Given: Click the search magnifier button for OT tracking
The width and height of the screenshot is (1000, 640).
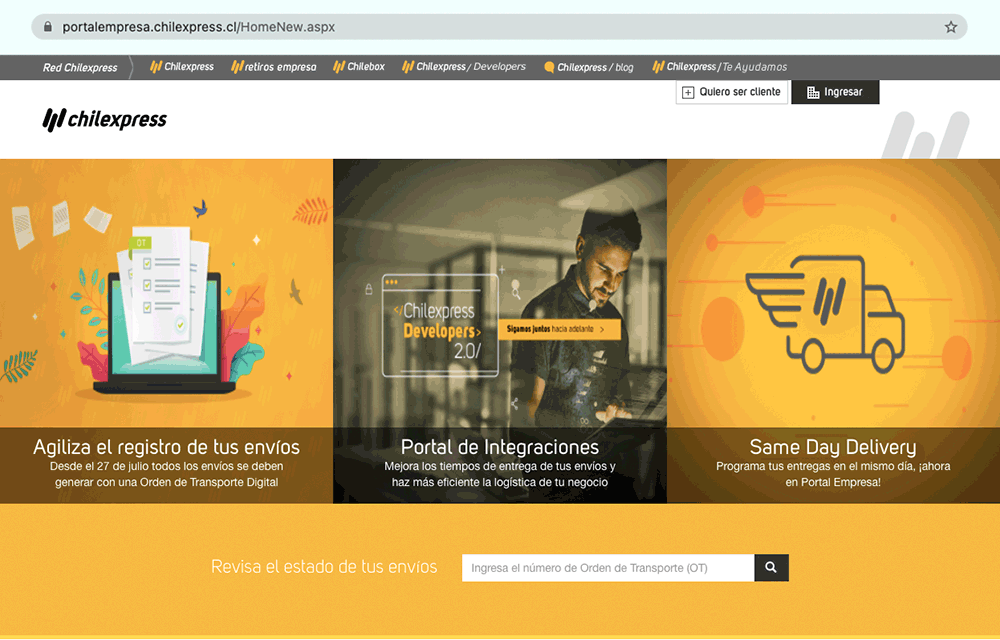Looking at the screenshot, I should (771, 567).
